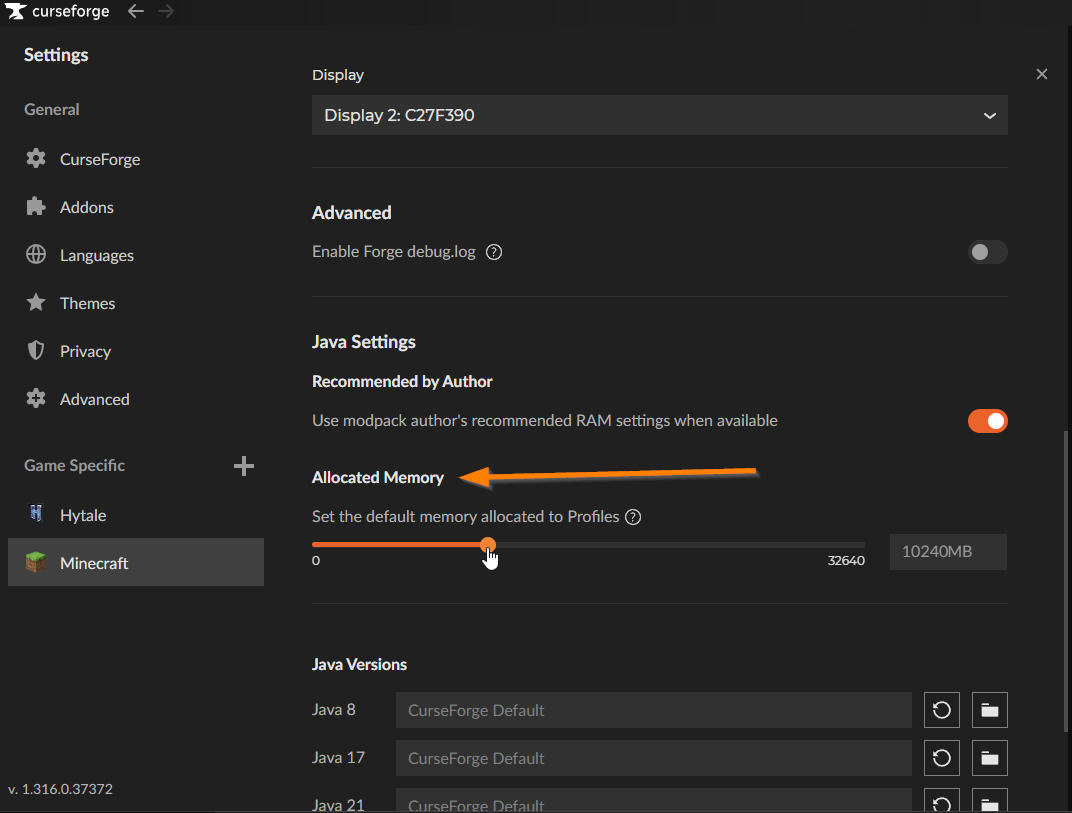Click the 10240MB memory value field
Image resolution: width=1072 pixels, height=813 pixels.
point(948,552)
